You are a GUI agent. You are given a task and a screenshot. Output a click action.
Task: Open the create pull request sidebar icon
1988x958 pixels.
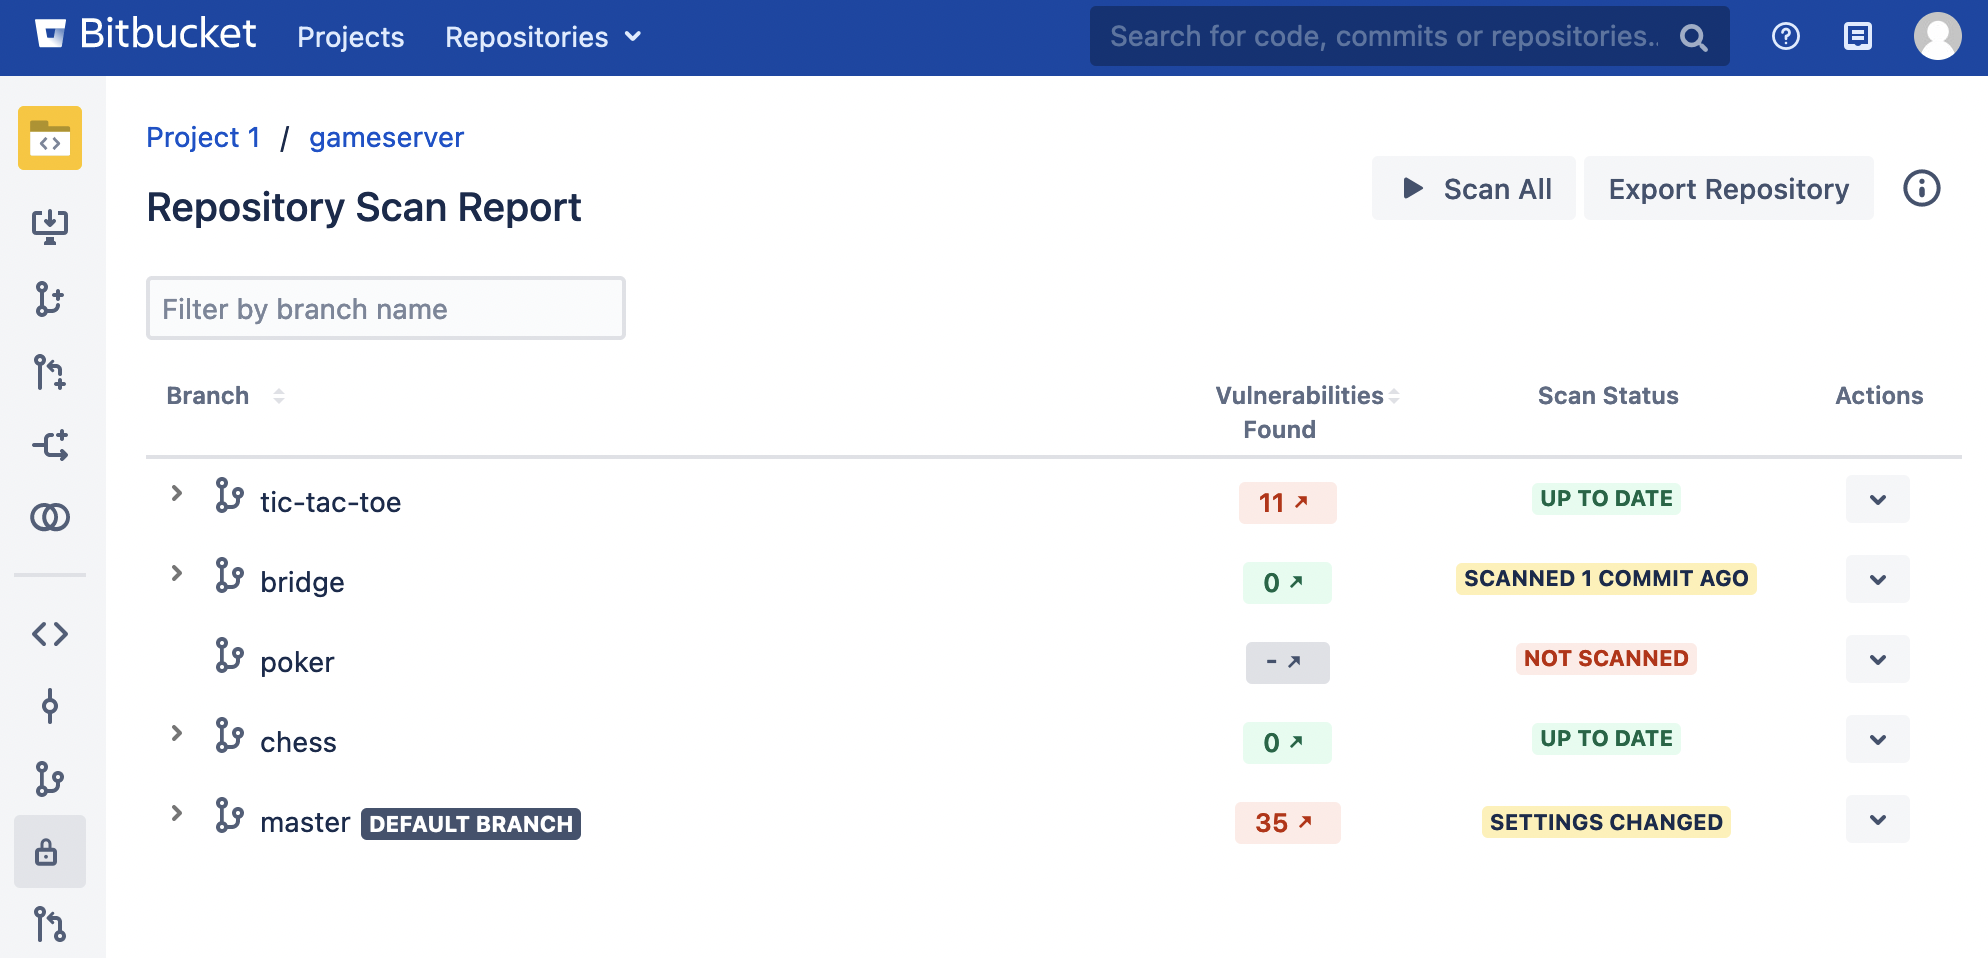pos(49,372)
